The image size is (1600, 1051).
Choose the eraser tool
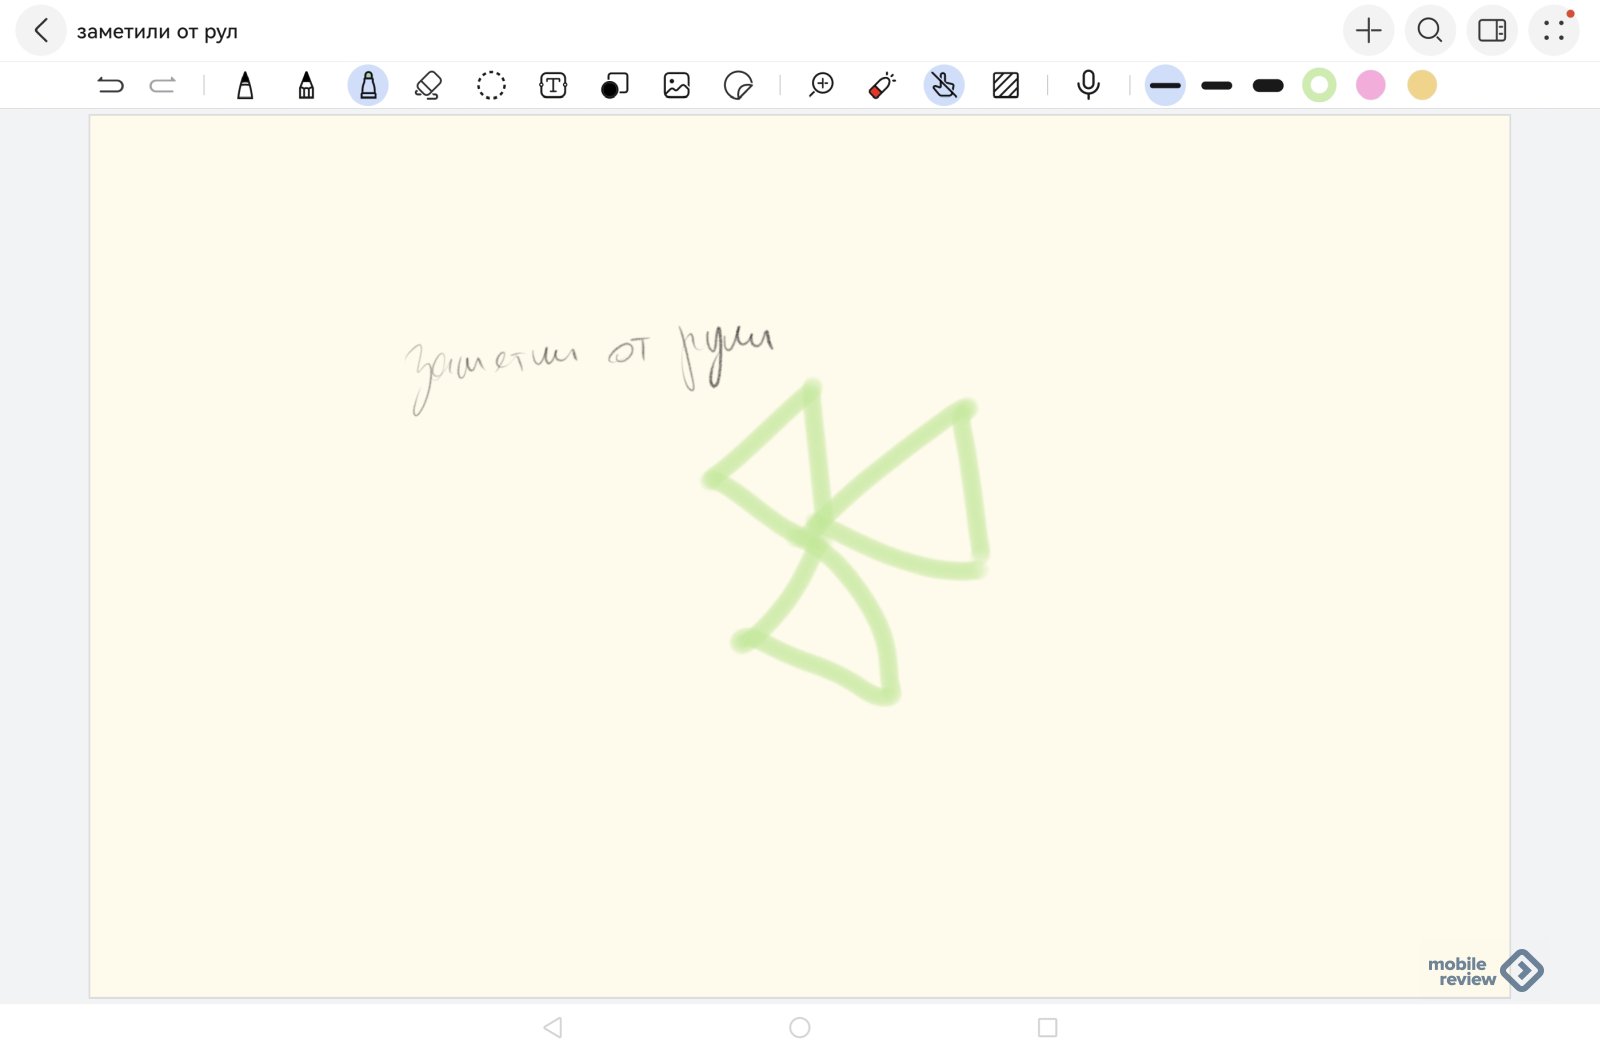[429, 86]
